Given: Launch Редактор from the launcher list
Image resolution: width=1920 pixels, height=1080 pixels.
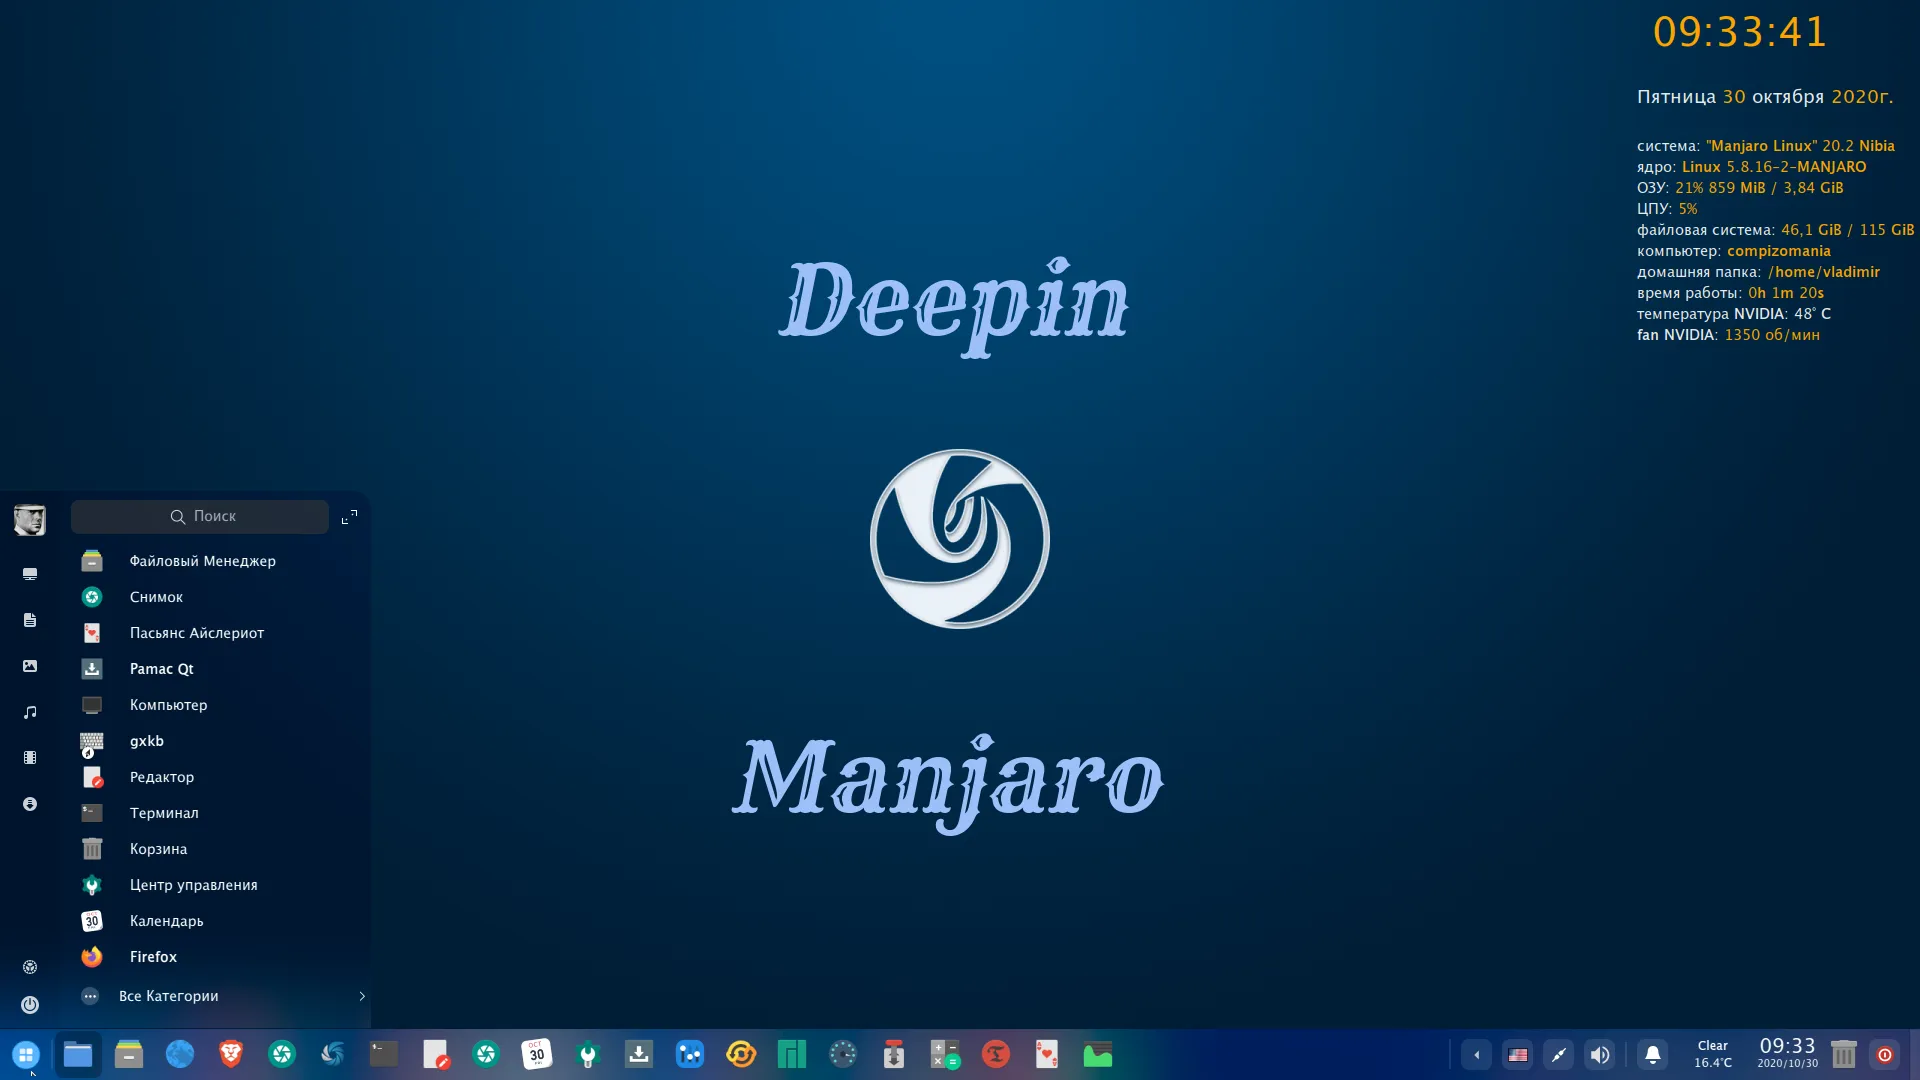Looking at the screenshot, I should [217, 777].
